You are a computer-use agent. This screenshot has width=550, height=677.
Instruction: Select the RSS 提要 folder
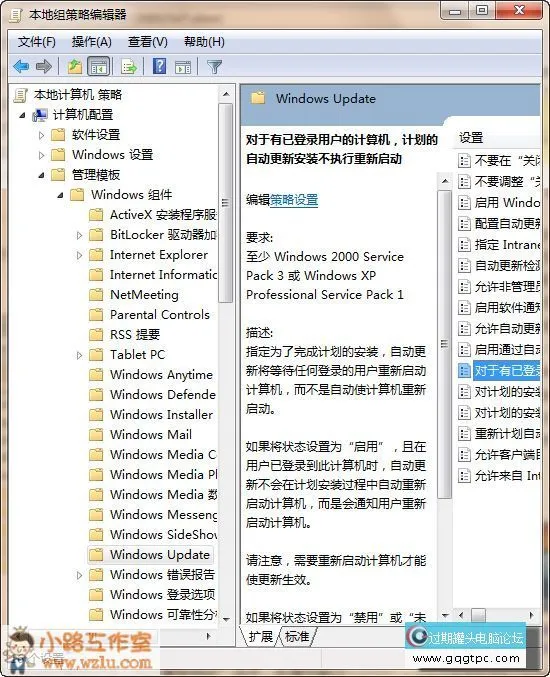124,335
